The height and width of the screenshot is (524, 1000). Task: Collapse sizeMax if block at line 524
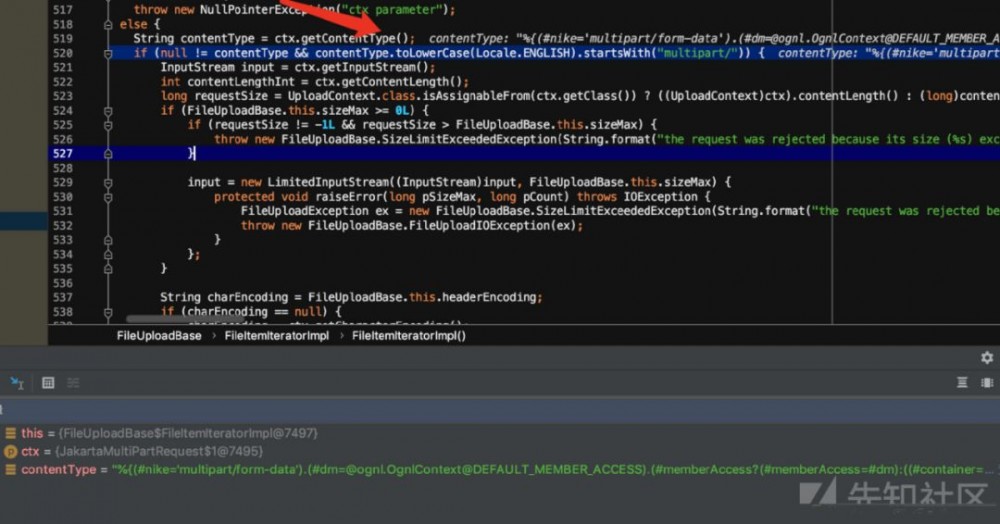(x=108, y=111)
